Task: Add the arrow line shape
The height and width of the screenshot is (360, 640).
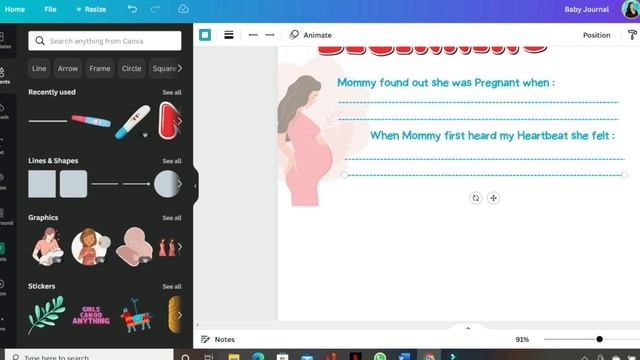Action: (x=136, y=184)
